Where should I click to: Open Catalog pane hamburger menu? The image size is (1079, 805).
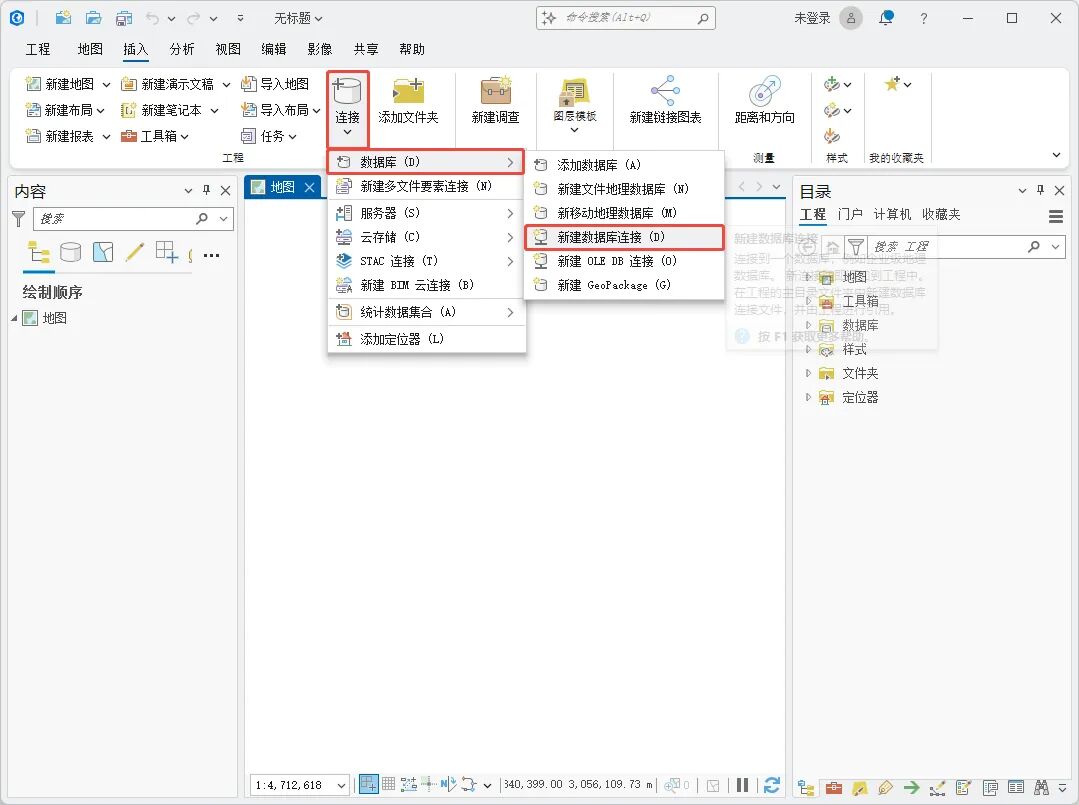pos(1056,217)
